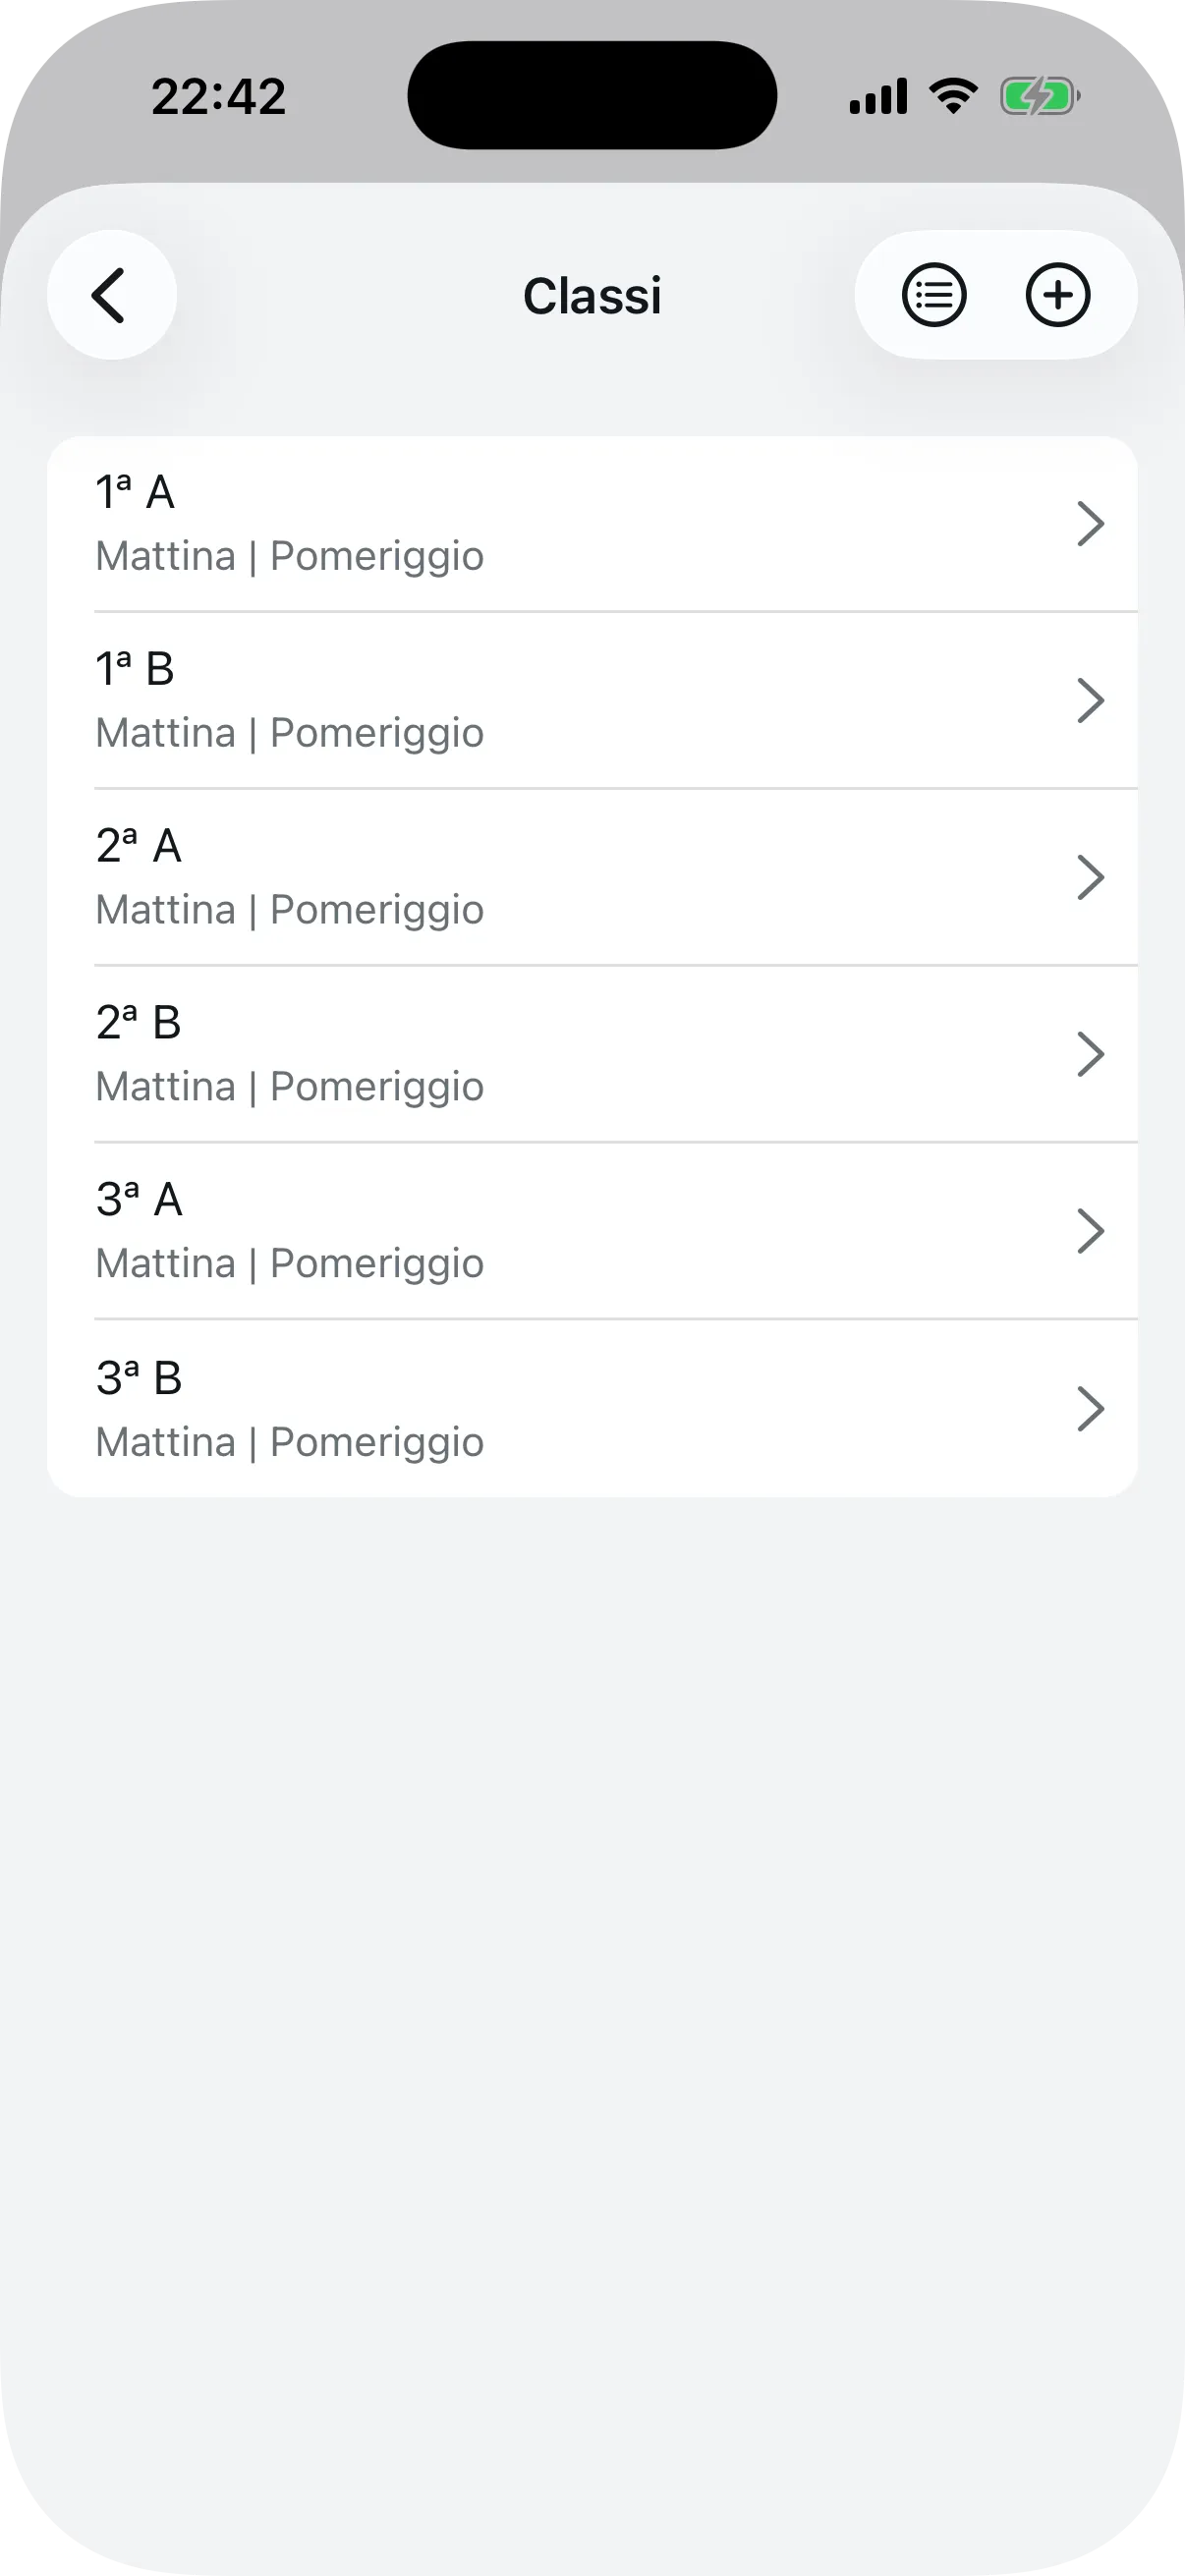
Task: Open the 2ª B chevron arrow
Action: pyautogui.click(x=1090, y=1054)
